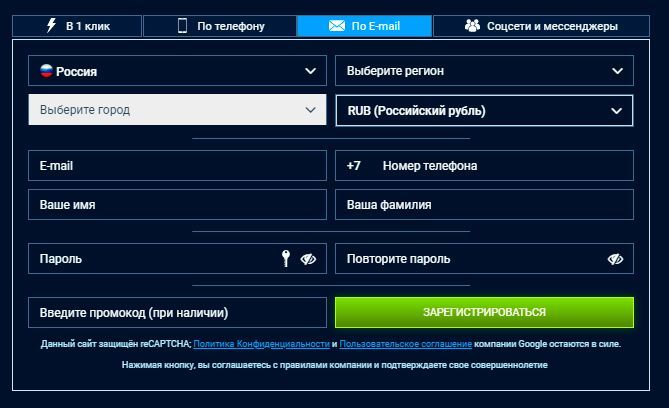Open the Пользовательское соглашение link
669x408 pixels.
[406, 344]
